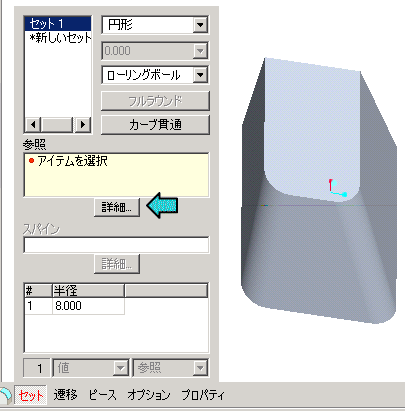Click the アイテムを選択 reference collector

(x=116, y=175)
